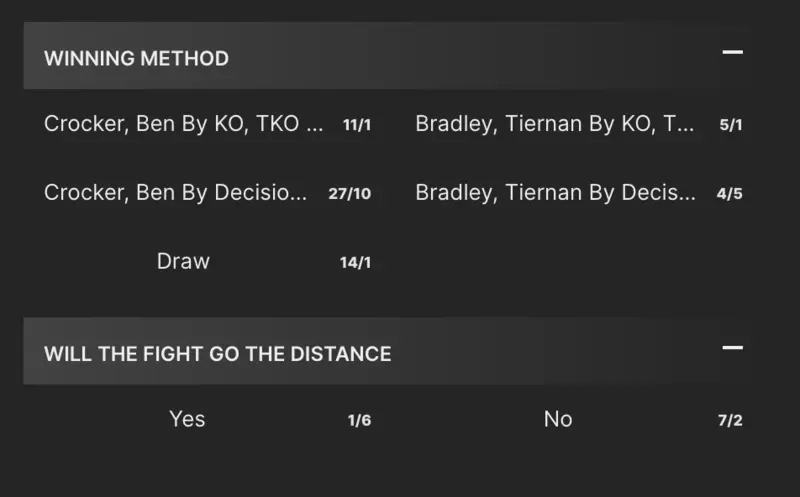Select the Draw outcome label
The height and width of the screenshot is (497, 800).
[x=183, y=261]
